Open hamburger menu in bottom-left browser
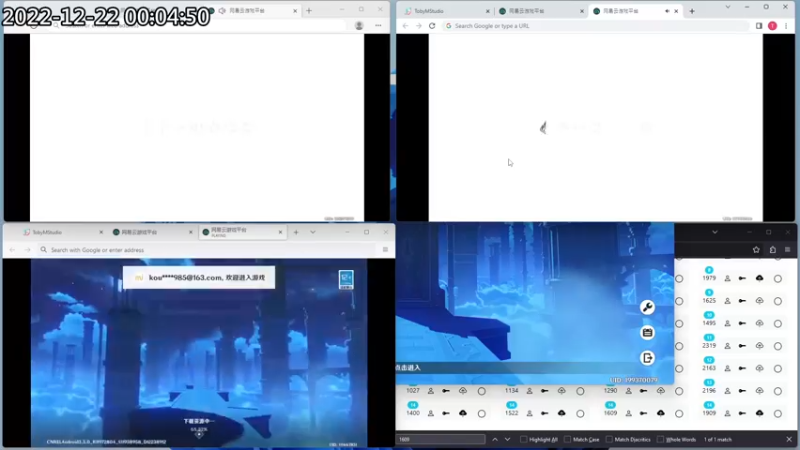The width and height of the screenshot is (800, 450). tap(385, 249)
